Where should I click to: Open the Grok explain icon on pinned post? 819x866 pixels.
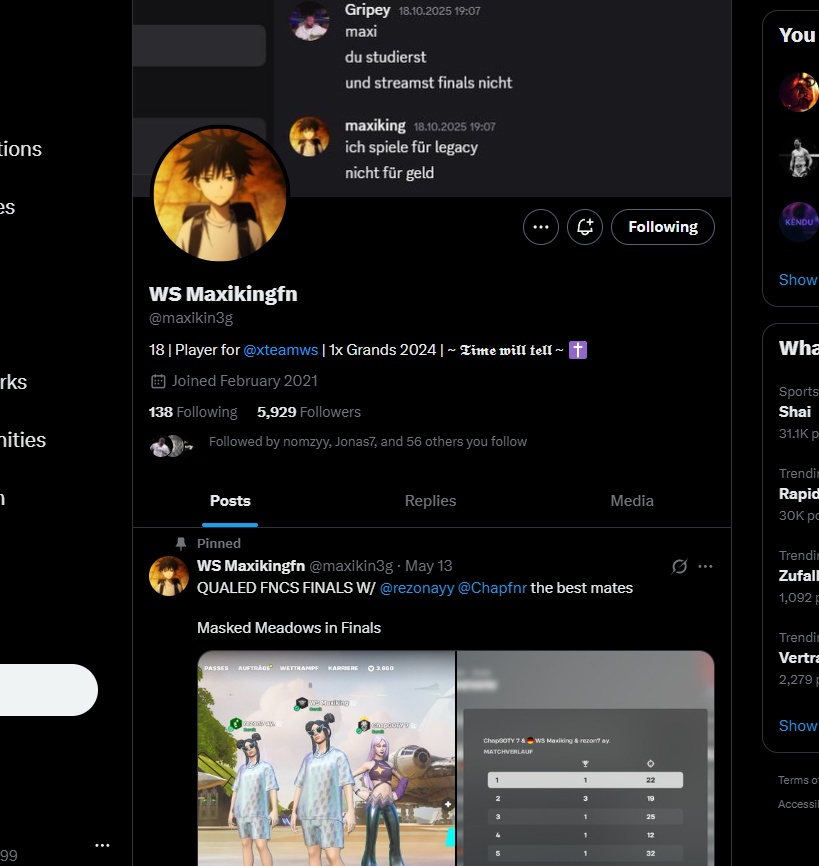[679, 567]
